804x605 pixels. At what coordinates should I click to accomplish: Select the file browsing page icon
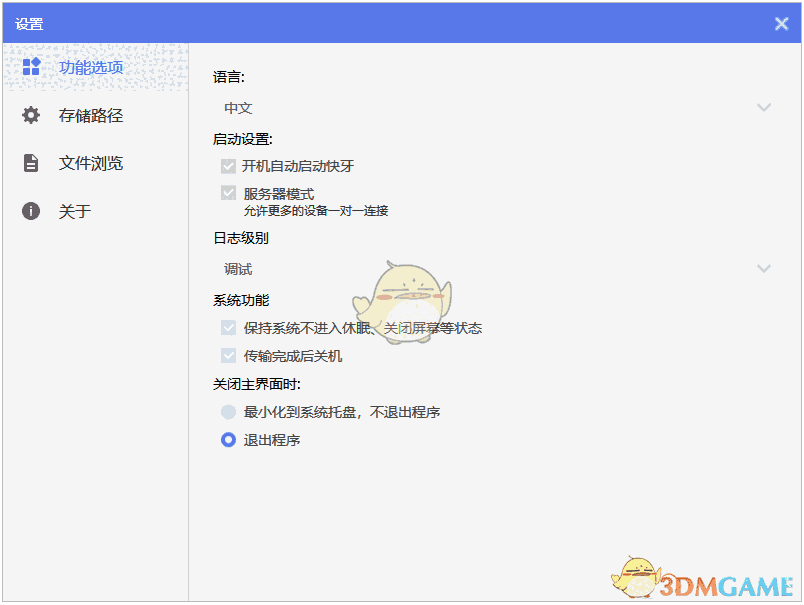31,162
